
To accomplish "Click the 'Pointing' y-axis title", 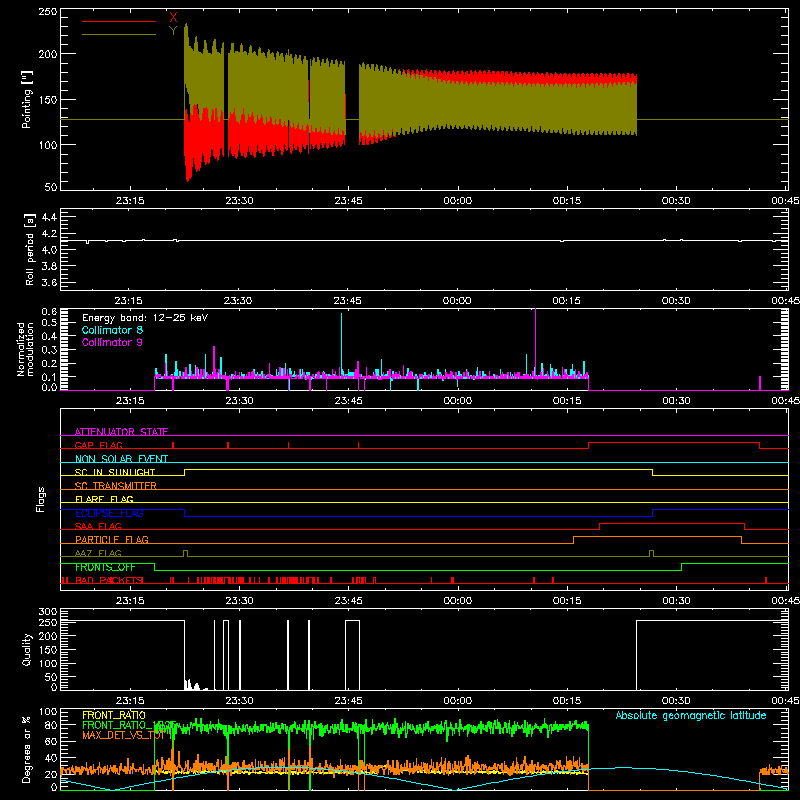I will pyautogui.click(x=27, y=99).
